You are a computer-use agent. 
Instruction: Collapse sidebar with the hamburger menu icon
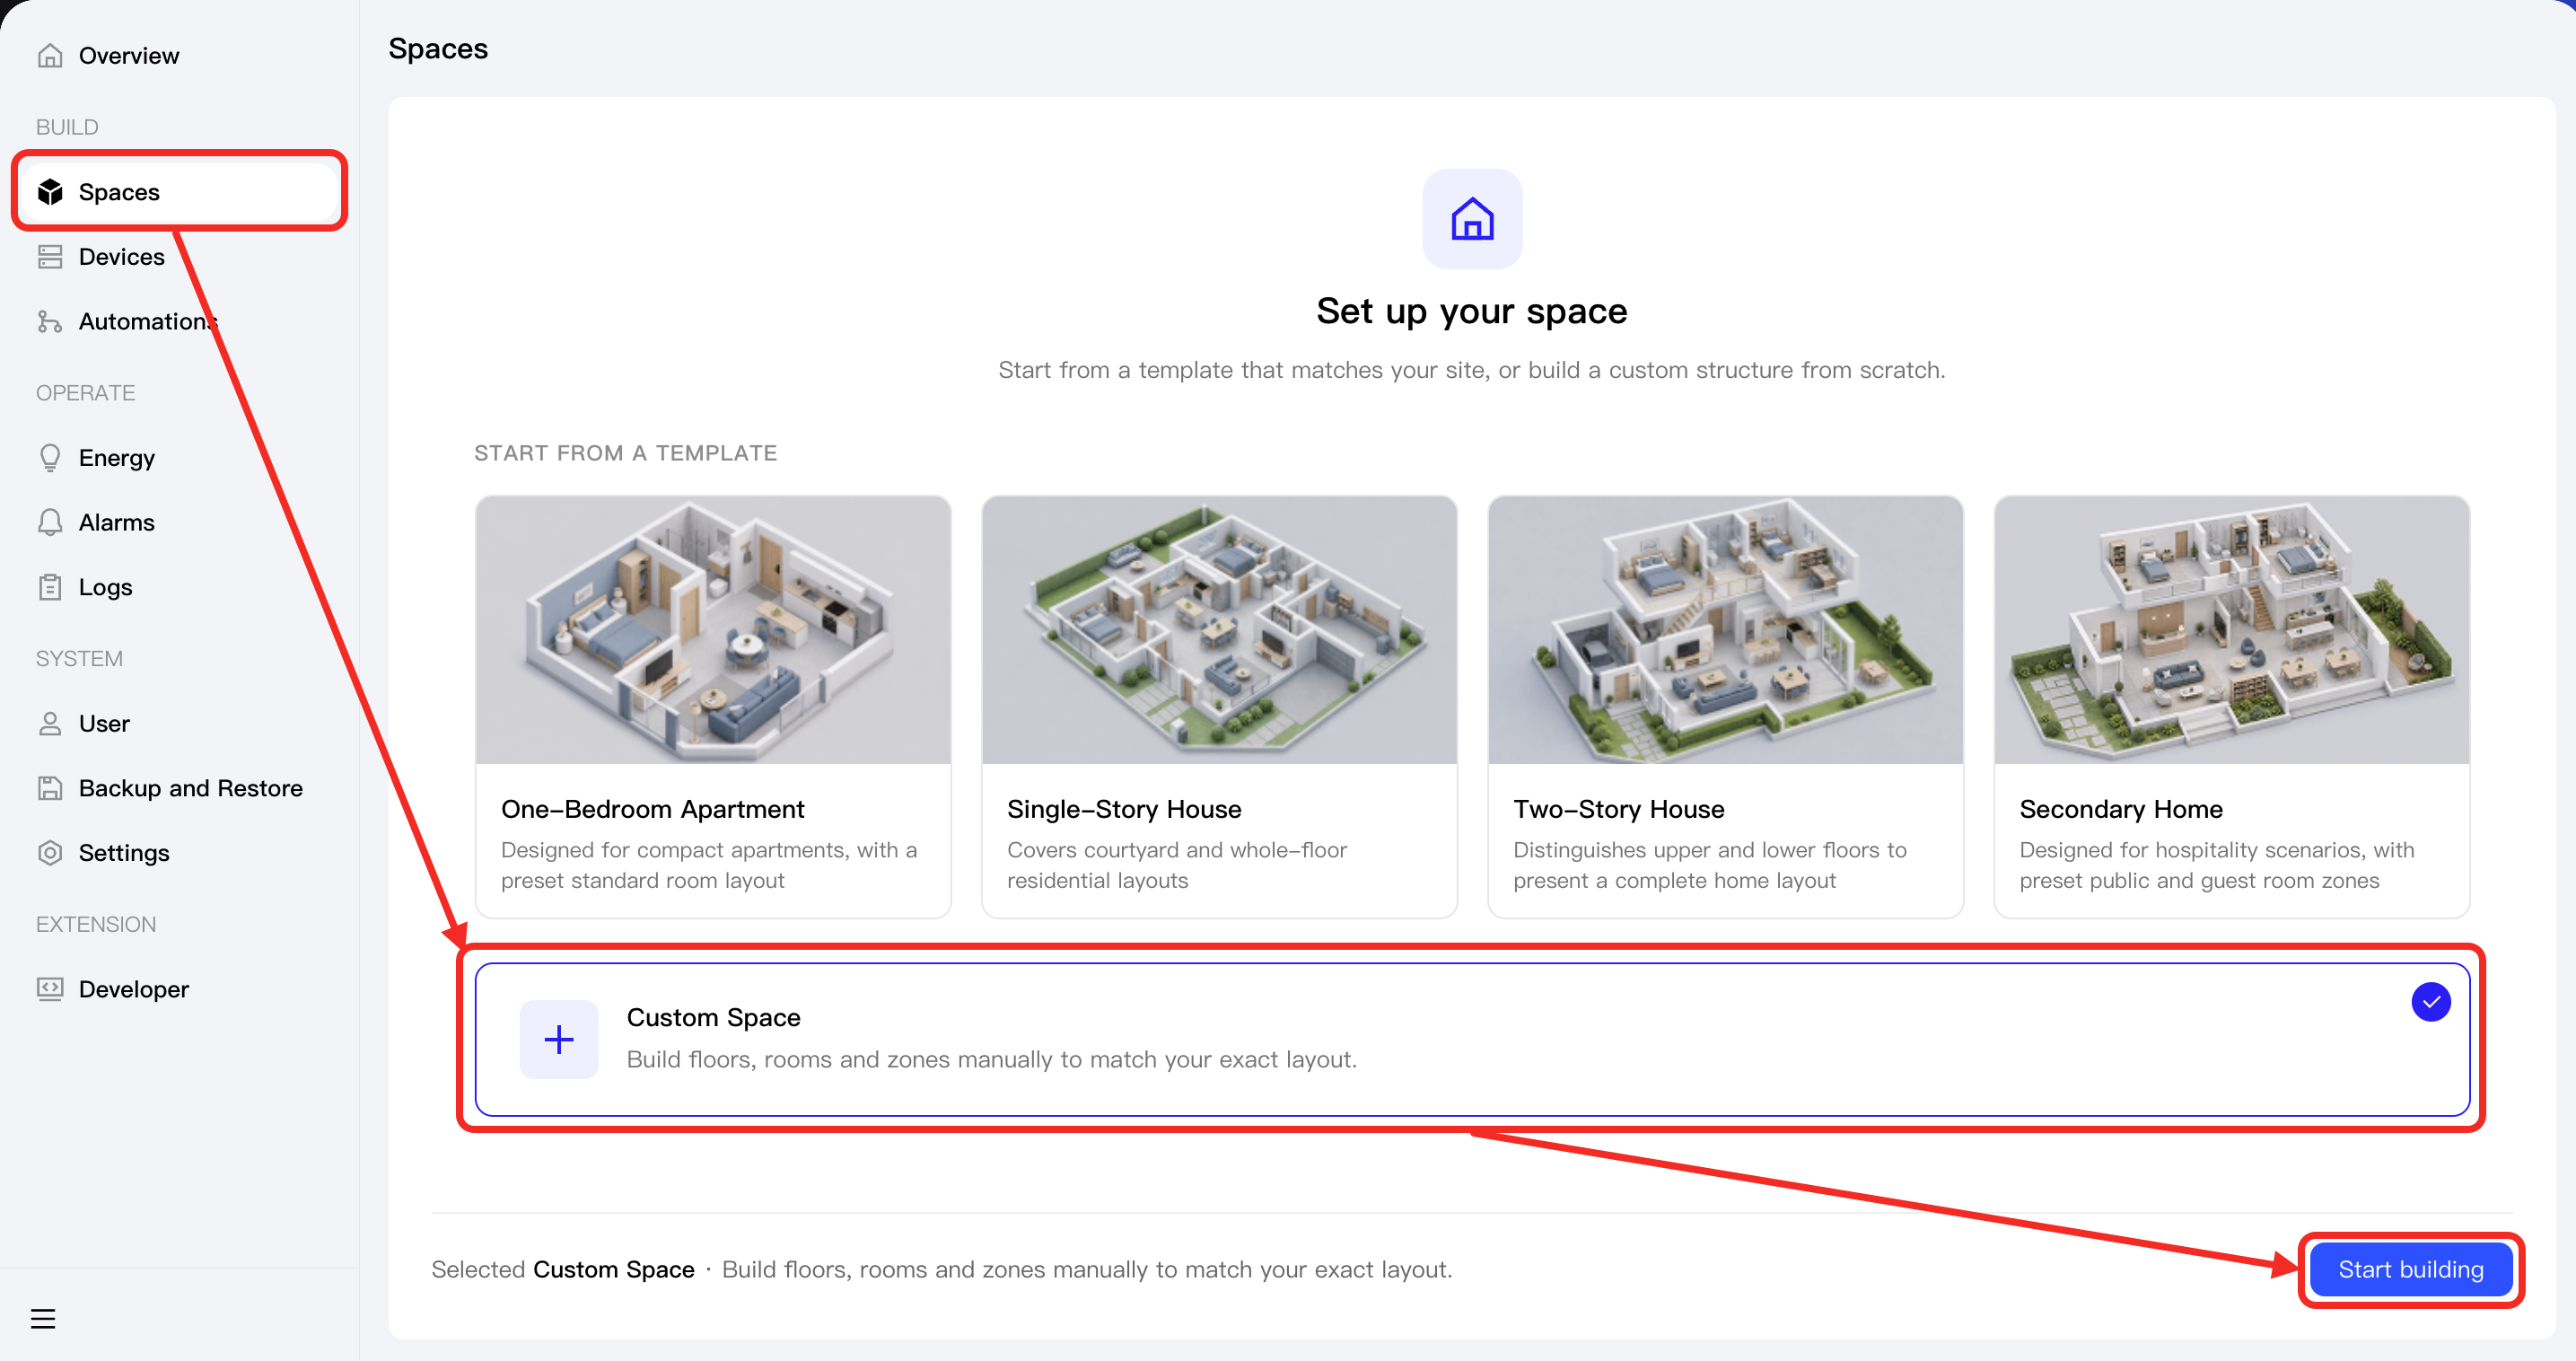(x=43, y=1319)
